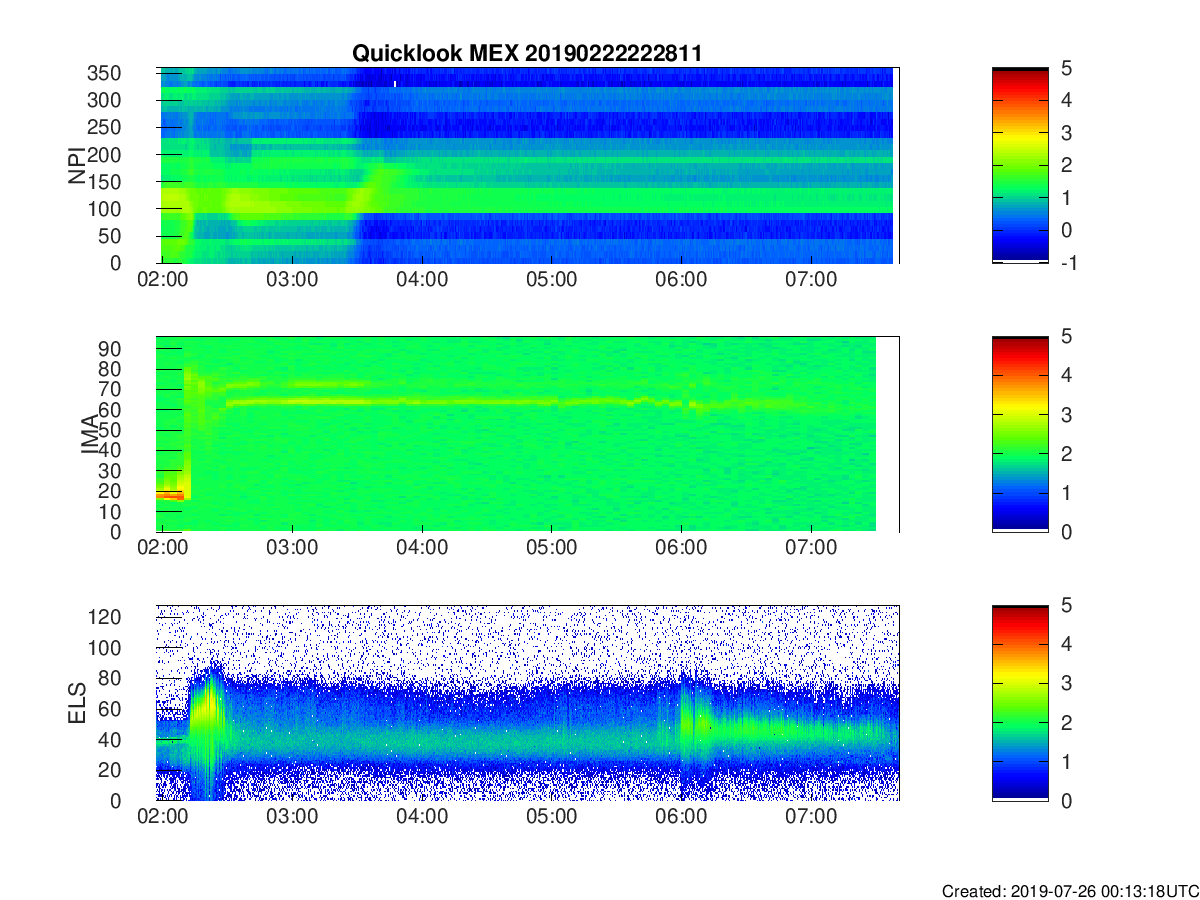
Task: Open the NPI spectrogram panel
Action: (527, 165)
